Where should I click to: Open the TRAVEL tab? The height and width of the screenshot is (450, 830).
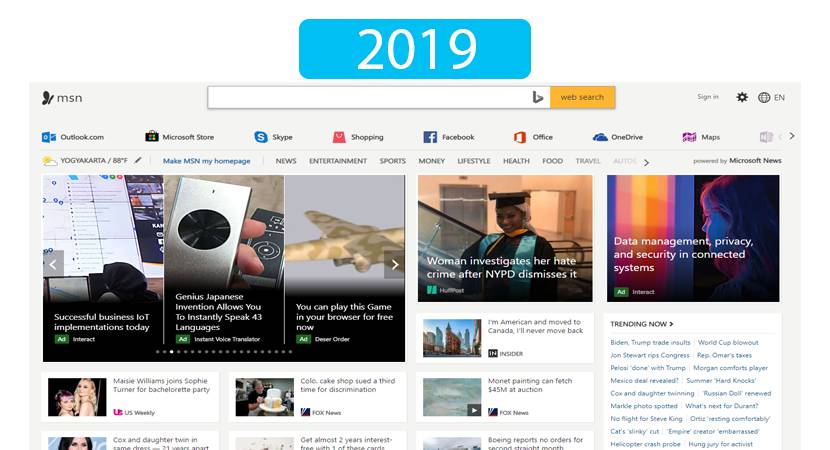pyautogui.click(x=588, y=160)
